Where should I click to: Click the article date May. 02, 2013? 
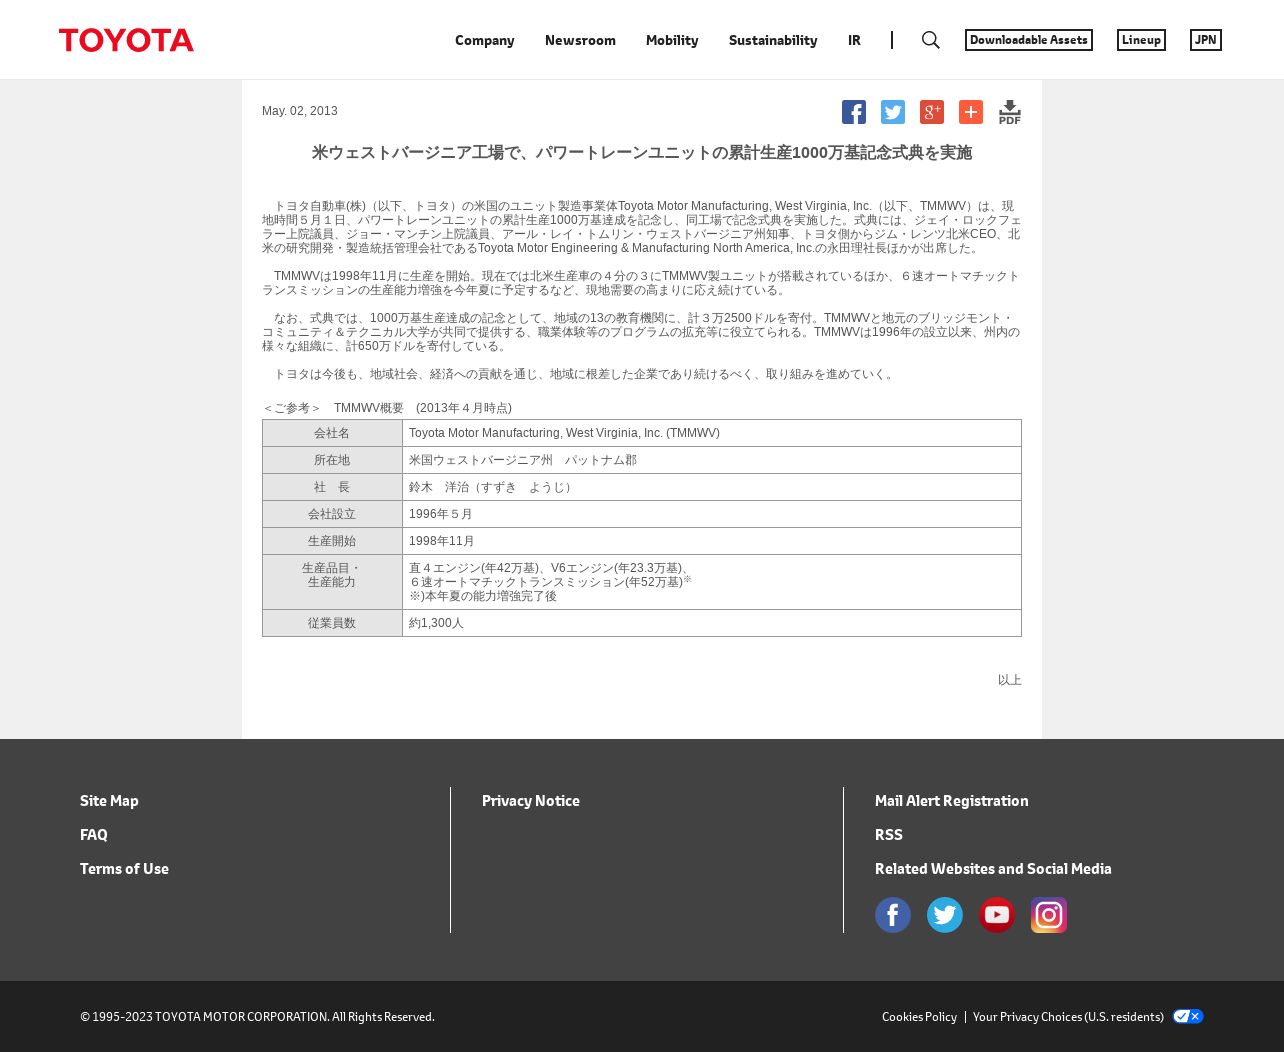[300, 111]
